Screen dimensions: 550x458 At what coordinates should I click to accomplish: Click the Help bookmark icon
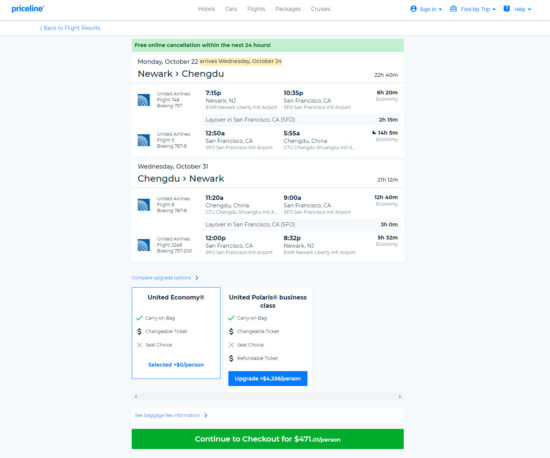507,9
